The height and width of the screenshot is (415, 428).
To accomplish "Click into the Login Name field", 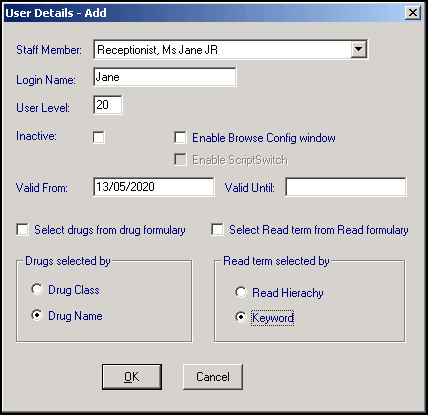I will [165, 77].
